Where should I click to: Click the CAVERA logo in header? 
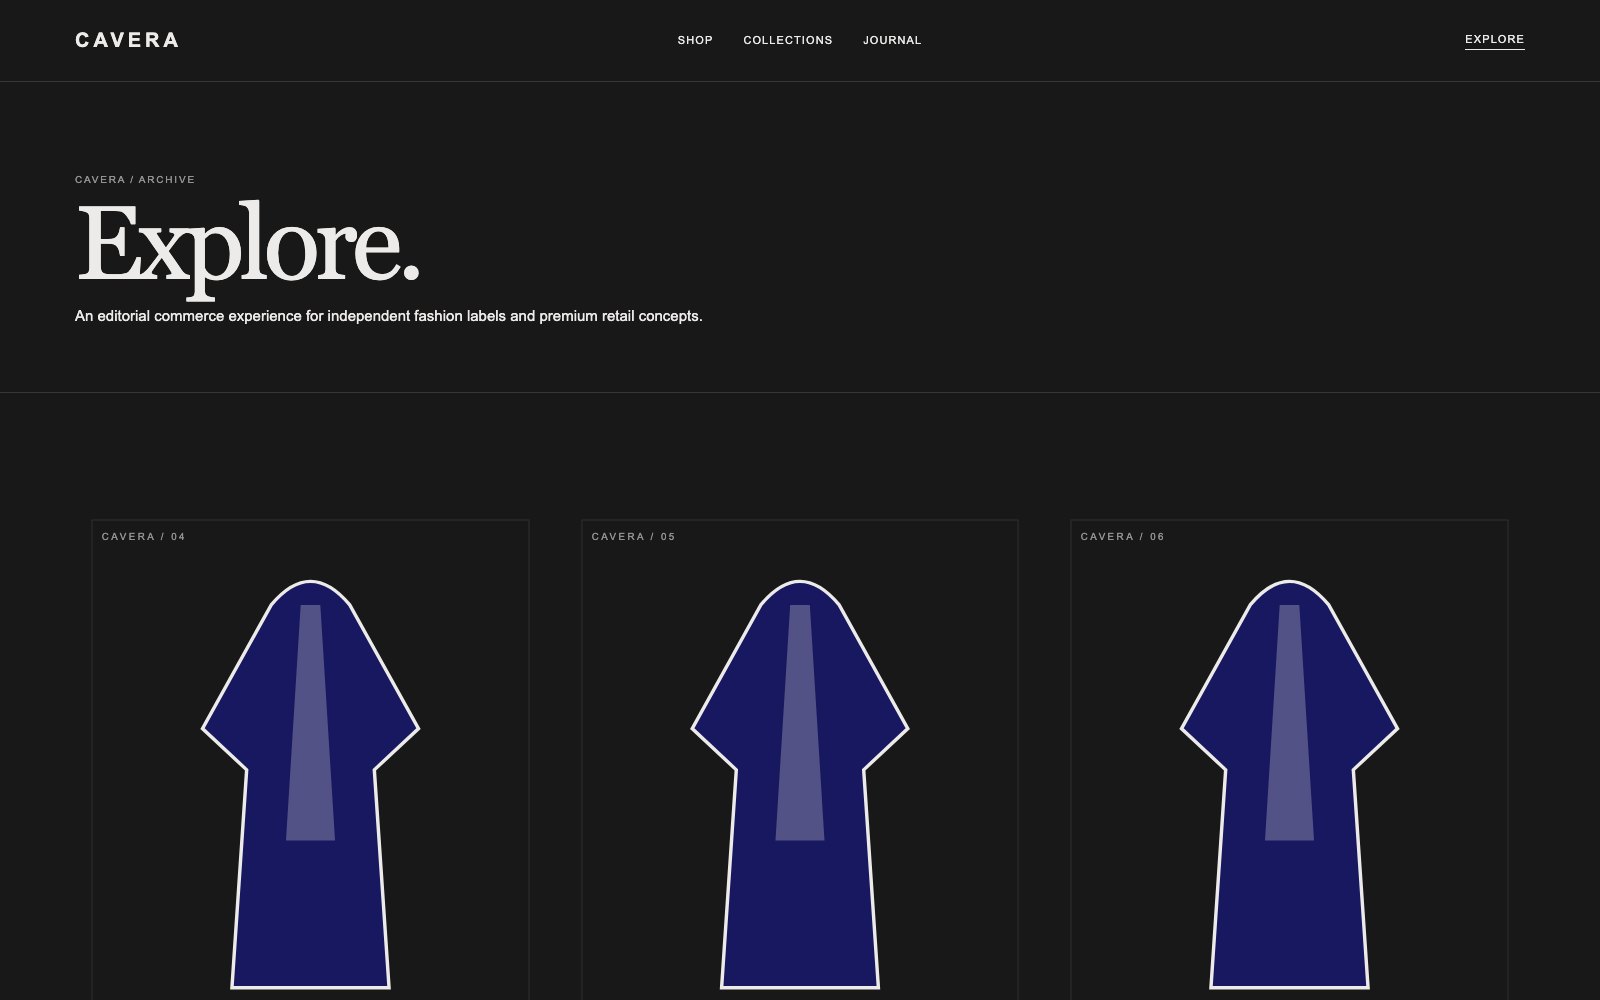127,40
